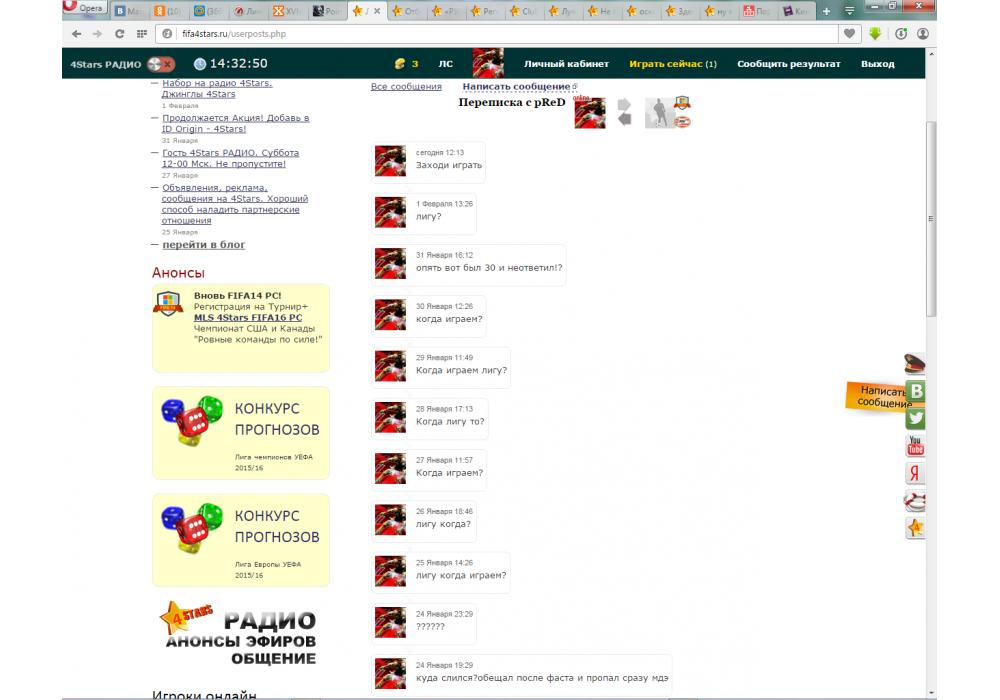Click the gold coins balance icon

[x=400, y=64]
